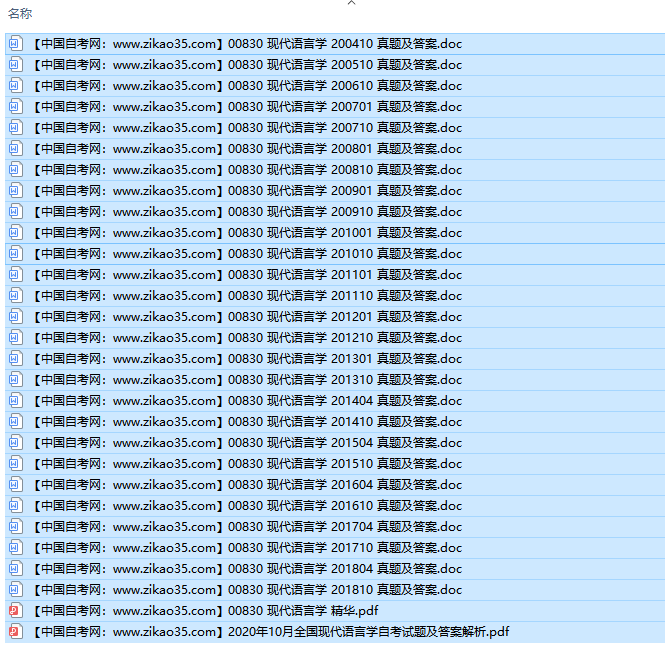The width and height of the screenshot is (665, 661).
Task: Select file name 现代语言学 201301 真题及答案.doc
Action: tap(364, 359)
